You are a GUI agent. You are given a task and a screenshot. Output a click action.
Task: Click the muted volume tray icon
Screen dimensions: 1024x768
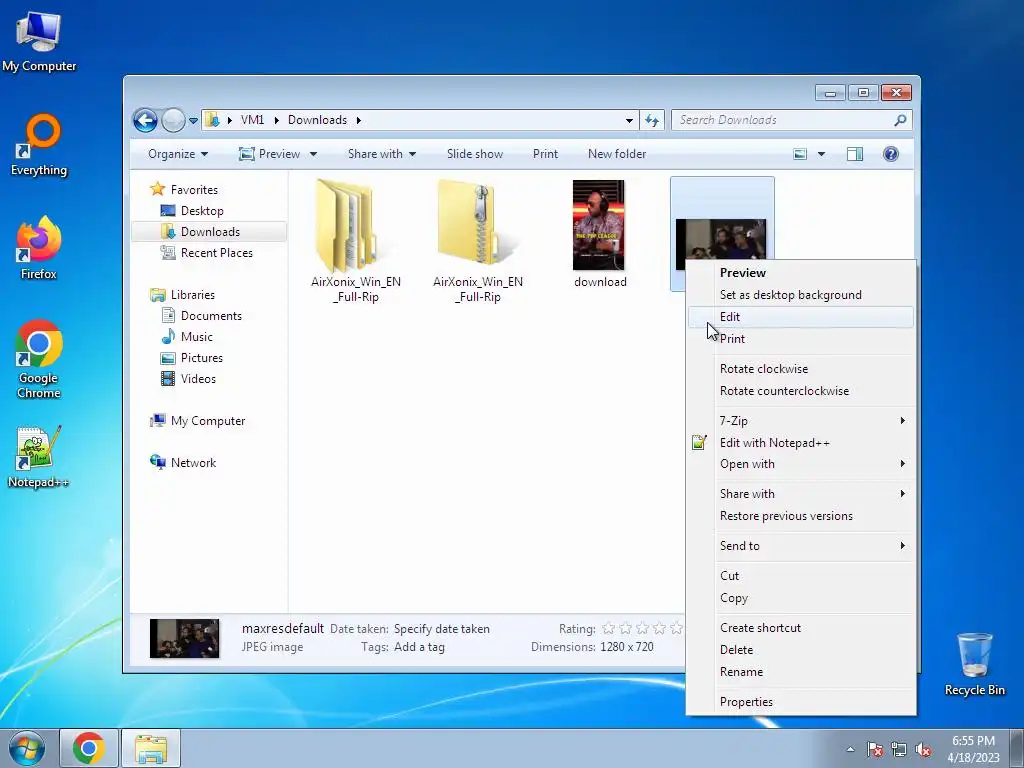click(923, 750)
